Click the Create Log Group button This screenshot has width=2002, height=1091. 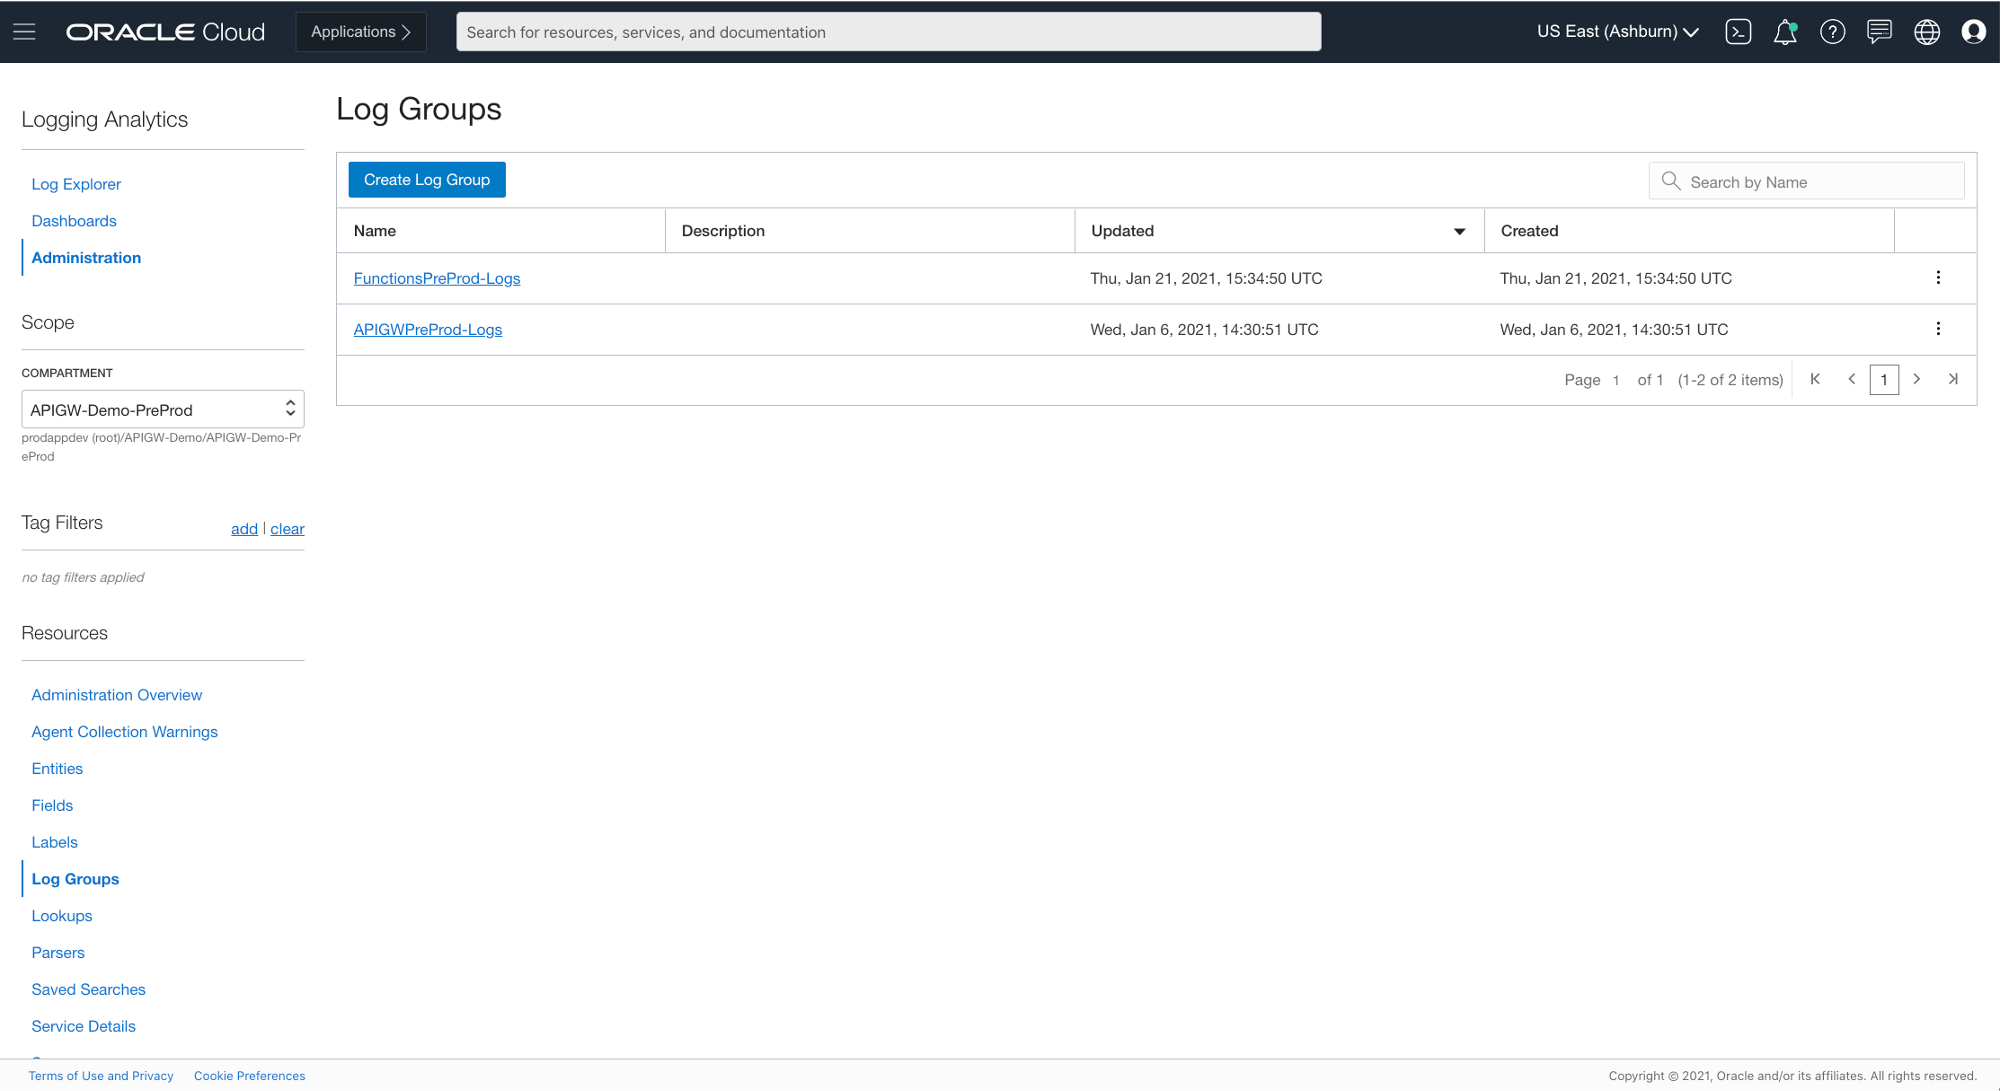coord(426,179)
